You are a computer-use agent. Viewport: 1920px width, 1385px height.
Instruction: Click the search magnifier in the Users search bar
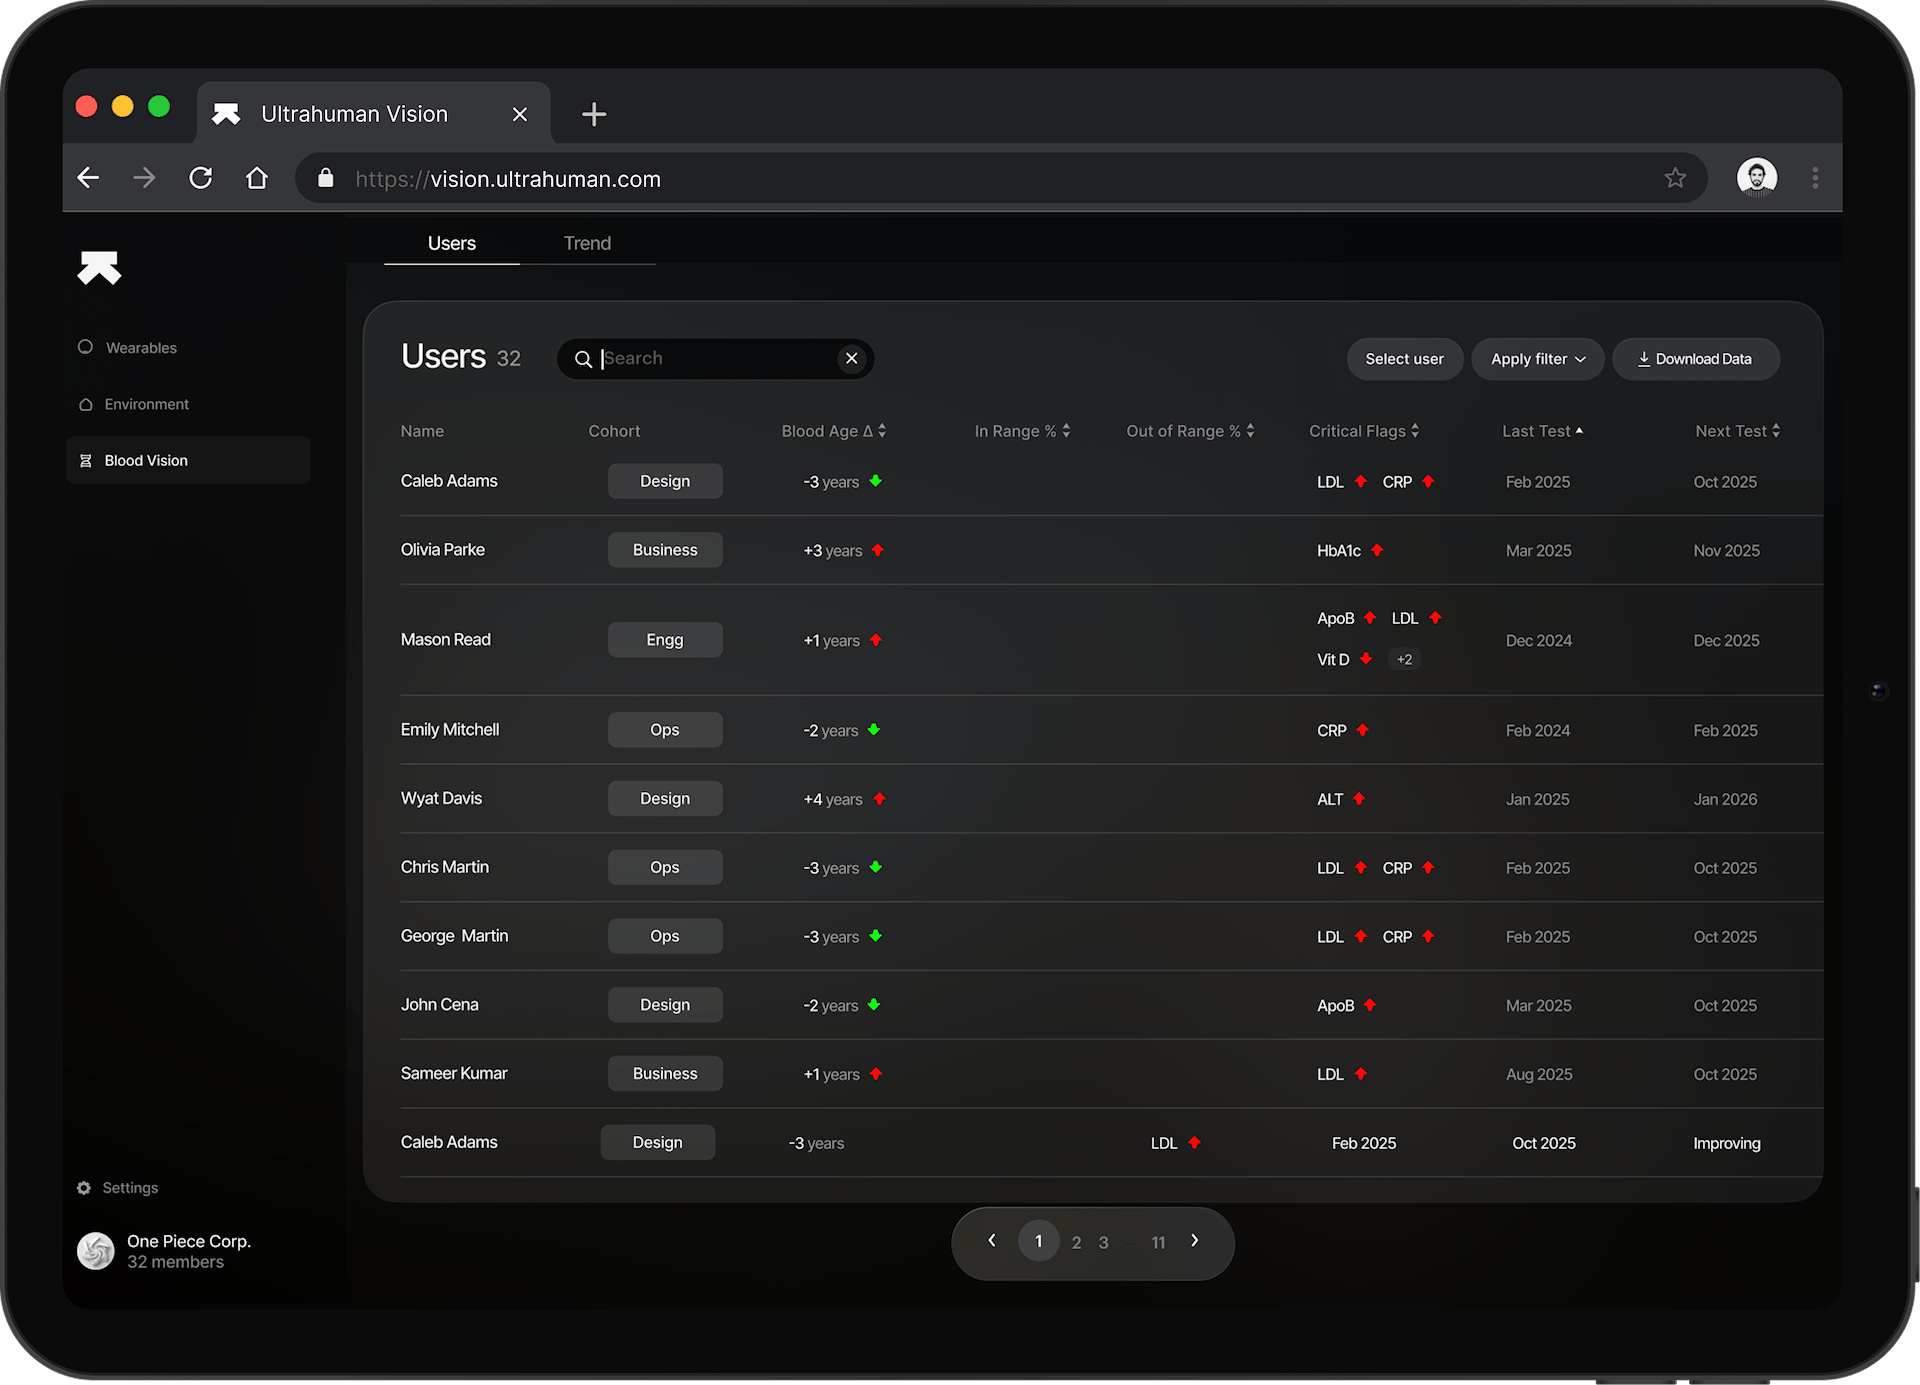[x=584, y=358]
